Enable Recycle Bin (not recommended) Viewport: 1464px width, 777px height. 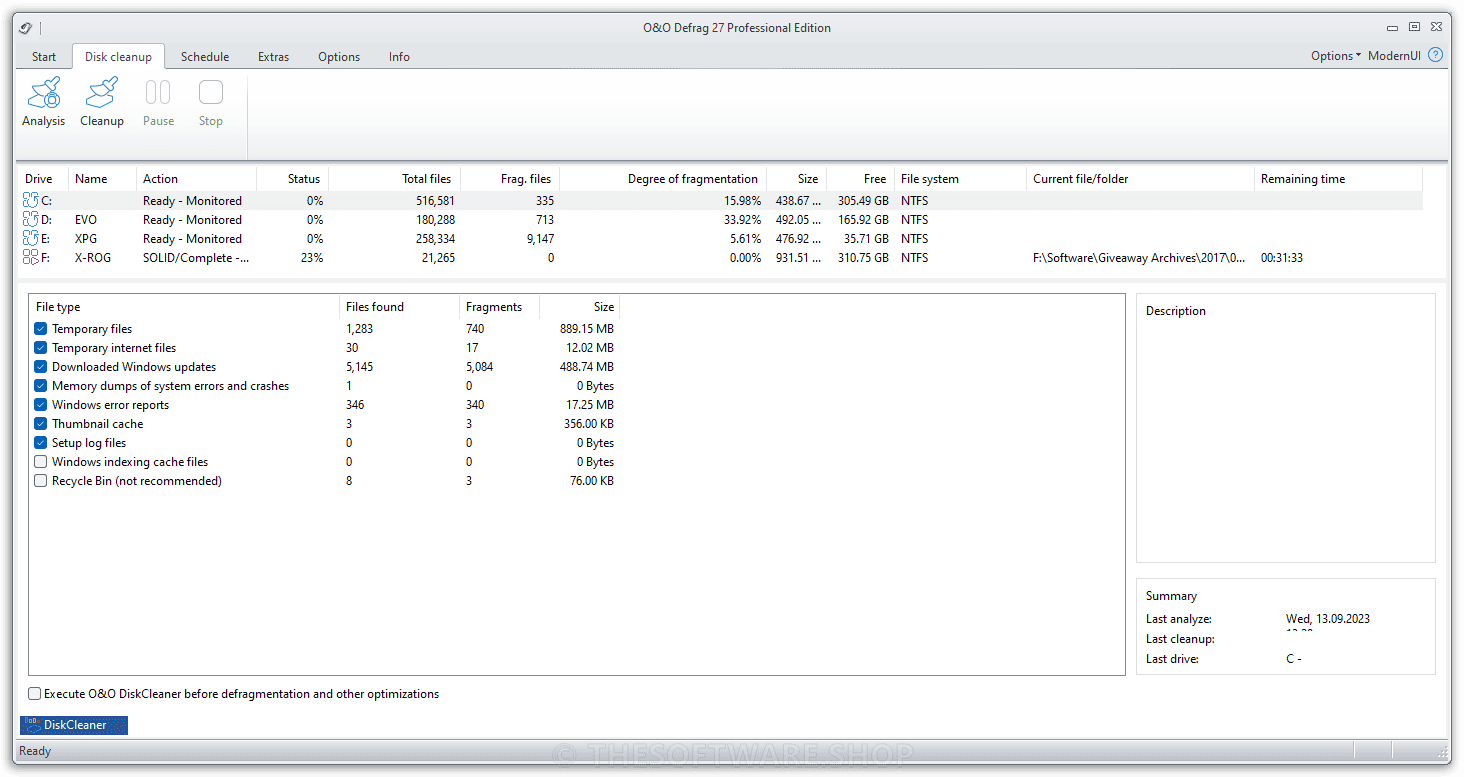(x=41, y=481)
